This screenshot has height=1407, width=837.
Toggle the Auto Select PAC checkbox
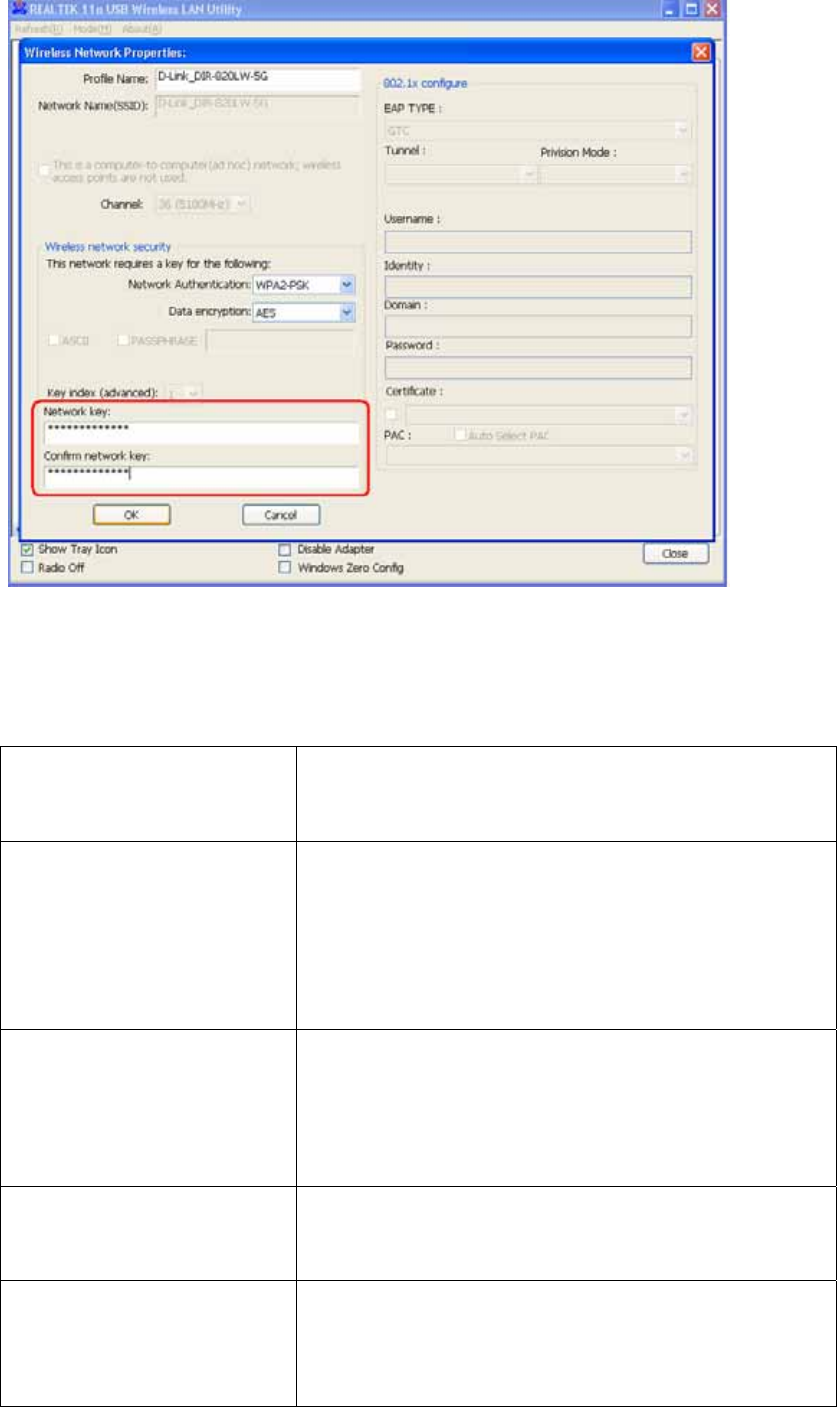coord(461,435)
